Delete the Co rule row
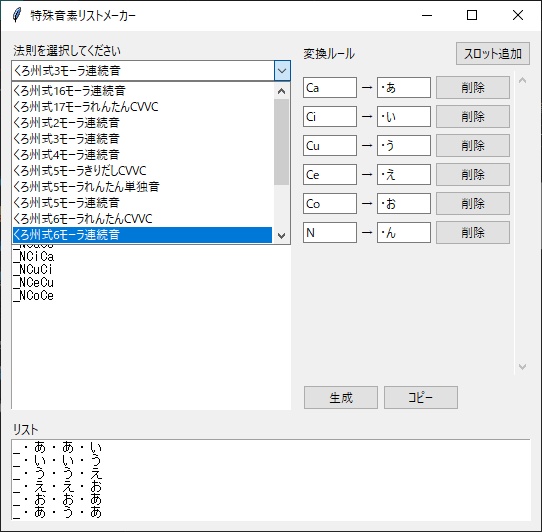The height and width of the screenshot is (532, 542). tap(473, 204)
